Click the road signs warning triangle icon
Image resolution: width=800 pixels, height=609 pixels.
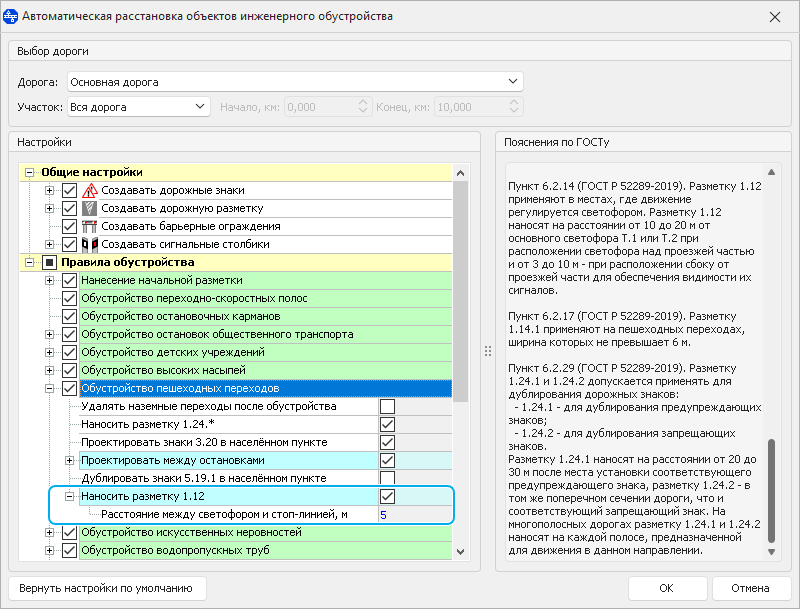89,190
